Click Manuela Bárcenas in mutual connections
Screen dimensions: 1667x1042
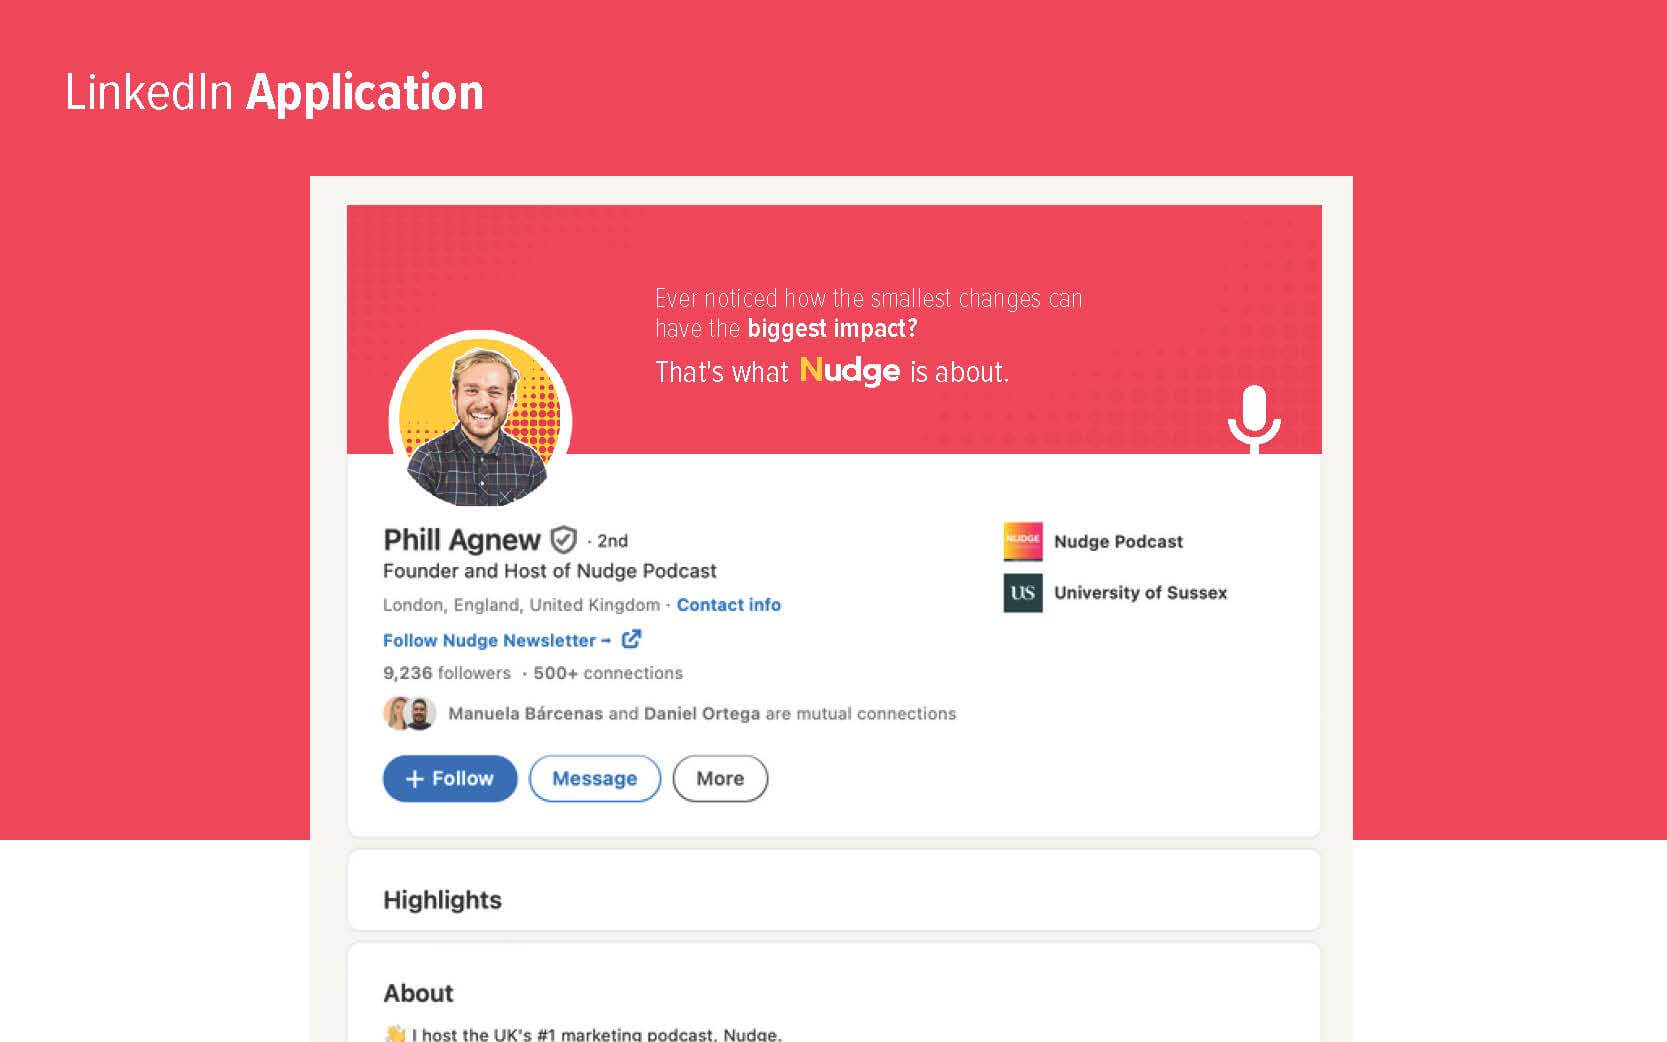pyautogui.click(x=525, y=713)
